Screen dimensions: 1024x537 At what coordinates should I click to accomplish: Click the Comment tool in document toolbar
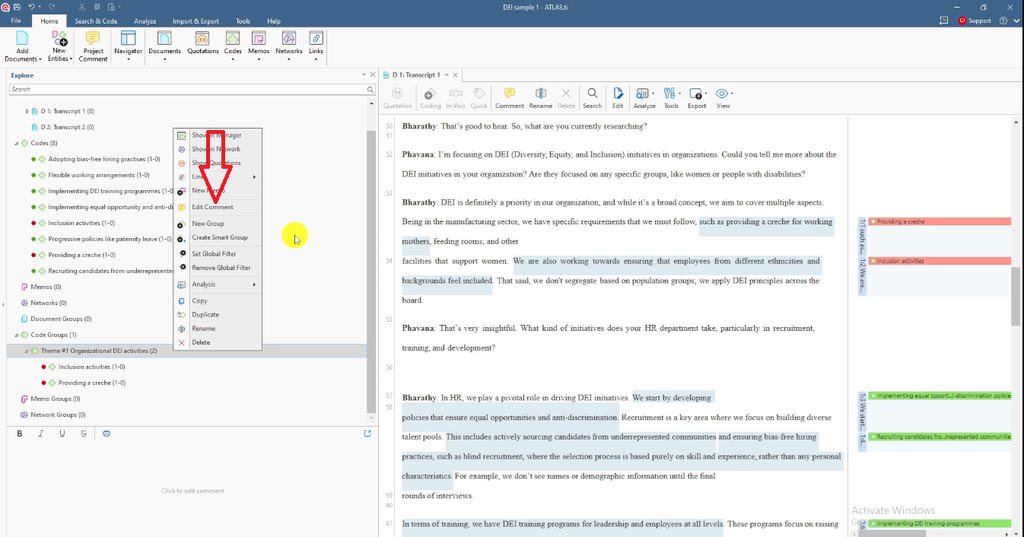point(509,98)
